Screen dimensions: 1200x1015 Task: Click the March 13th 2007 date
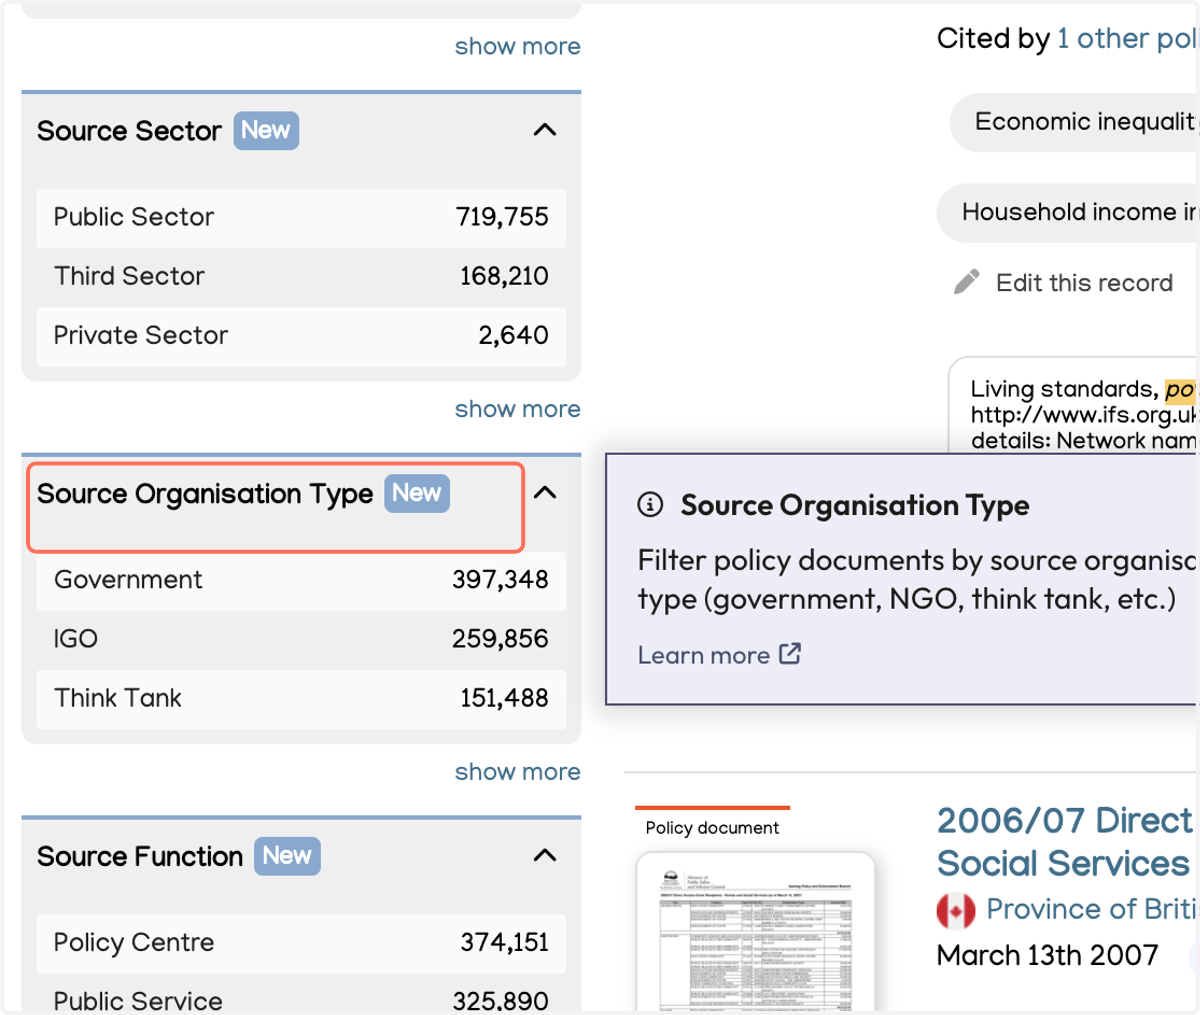point(1047,956)
